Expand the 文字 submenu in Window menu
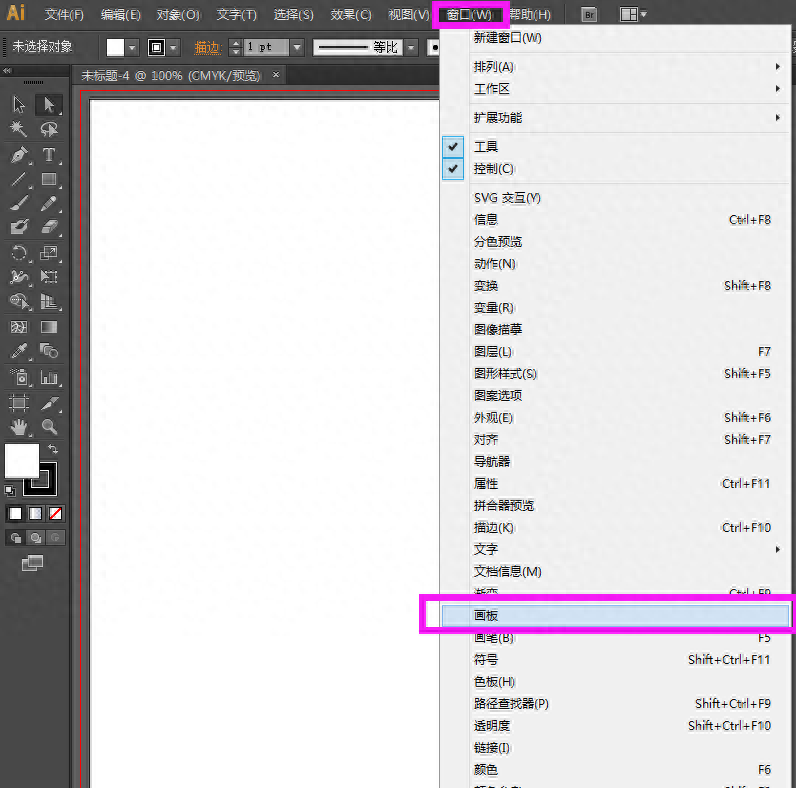 (615, 549)
